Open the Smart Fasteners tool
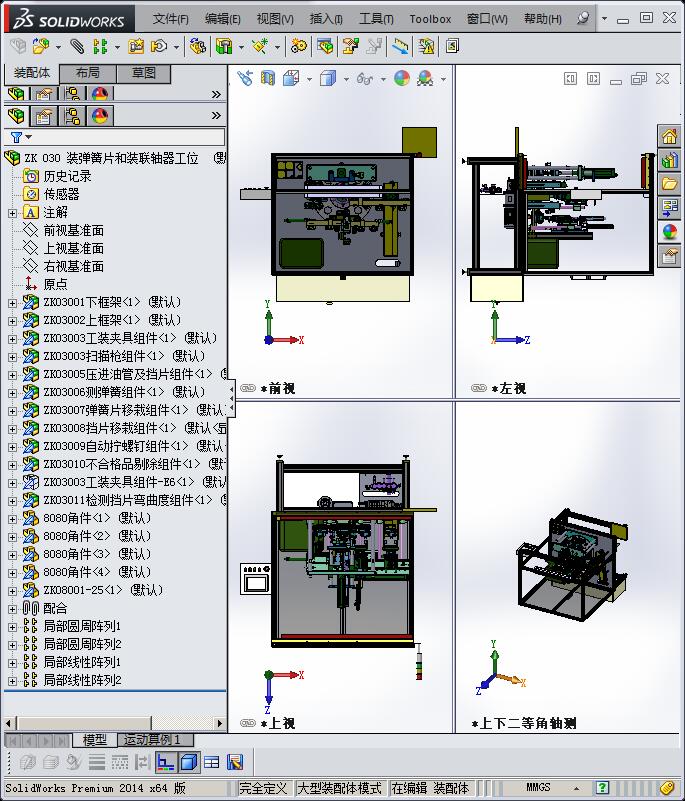Viewport: 685px width, 801px height. click(x=135, y=46)
